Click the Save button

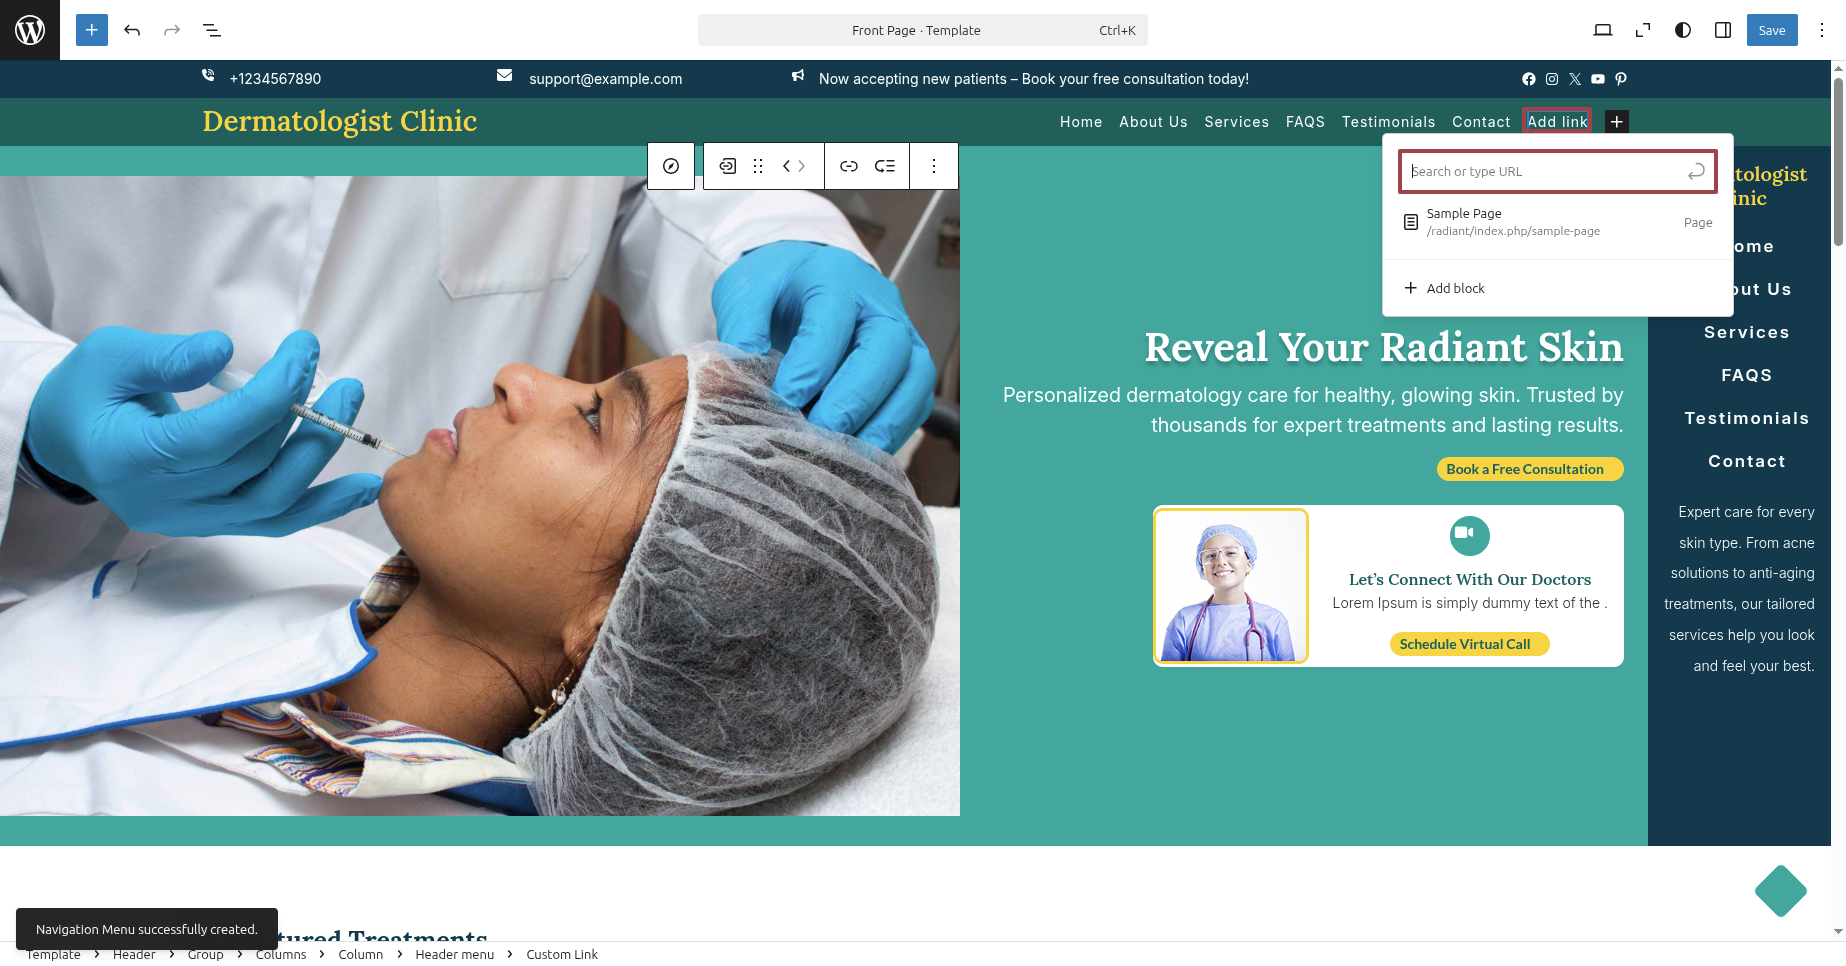(x=1771, y=30)
